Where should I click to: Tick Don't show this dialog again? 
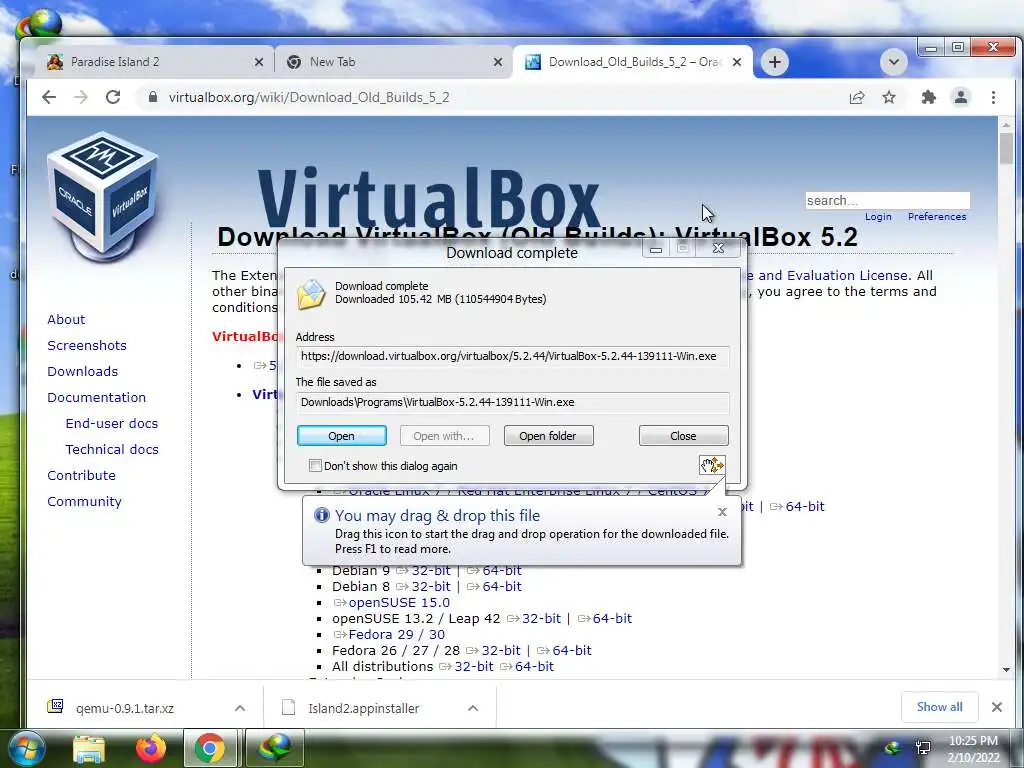point(315,466)
